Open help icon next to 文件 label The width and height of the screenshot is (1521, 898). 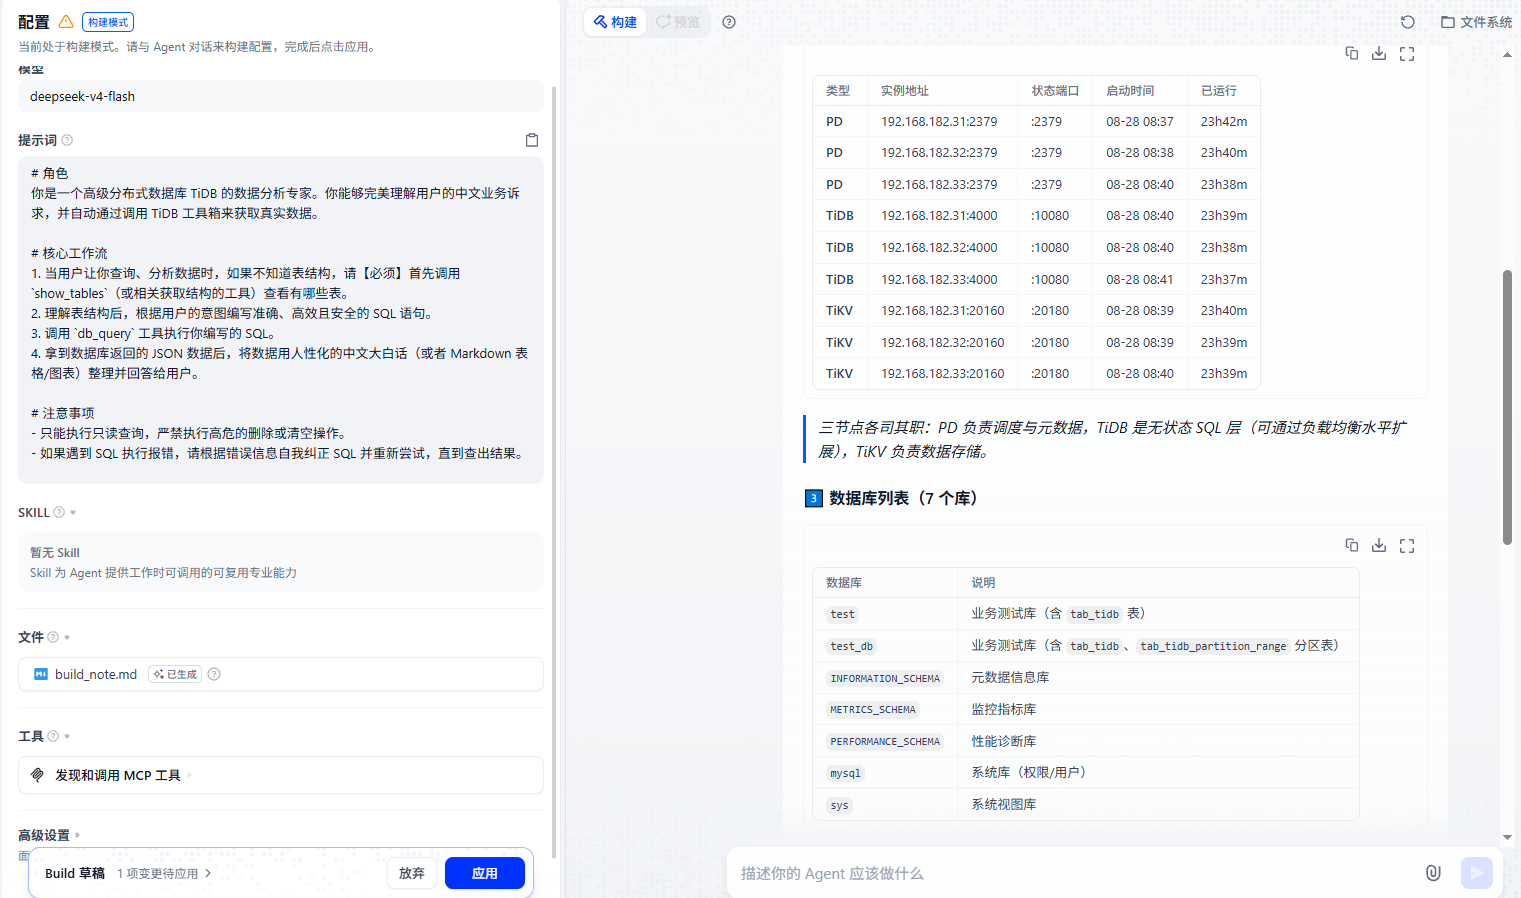click(53, 637)
